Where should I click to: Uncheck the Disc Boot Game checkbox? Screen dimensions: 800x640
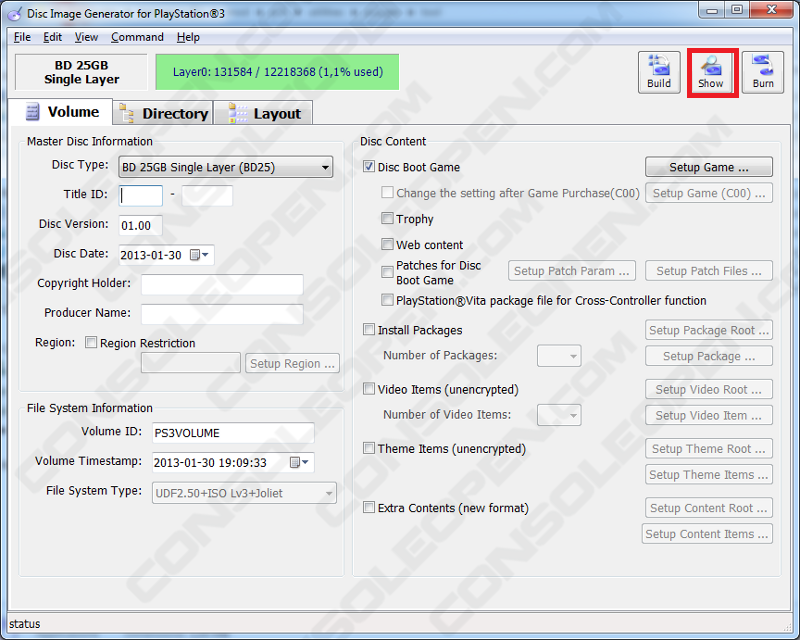pos(369,166)
